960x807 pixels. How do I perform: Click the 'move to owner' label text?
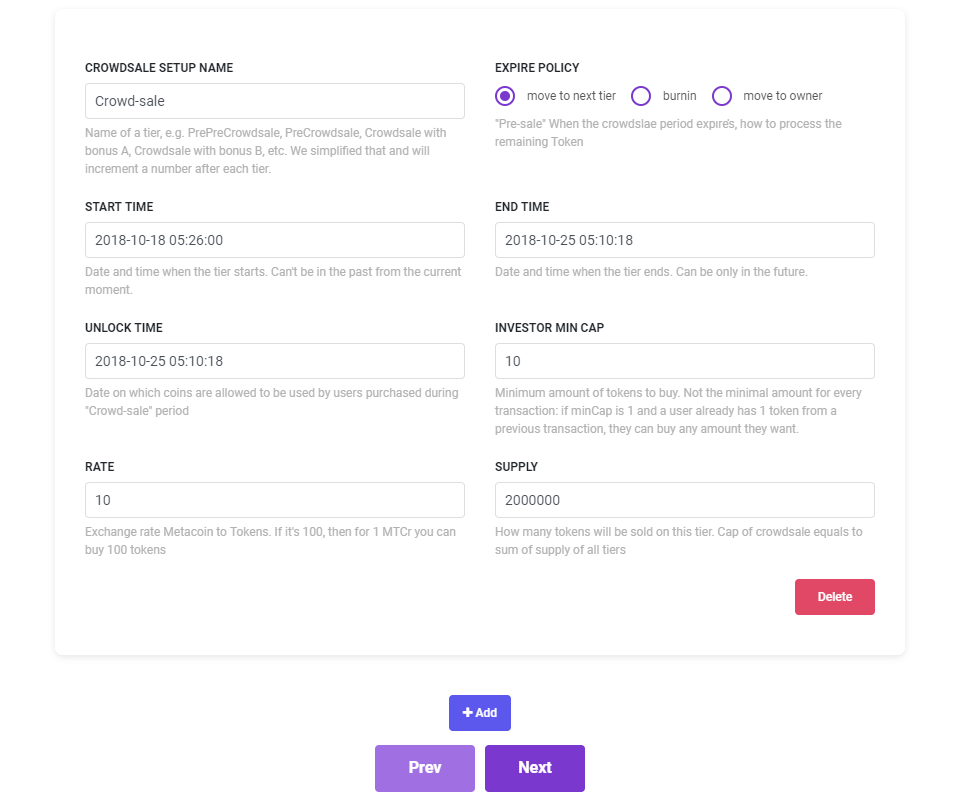click(x=782, y=96)
